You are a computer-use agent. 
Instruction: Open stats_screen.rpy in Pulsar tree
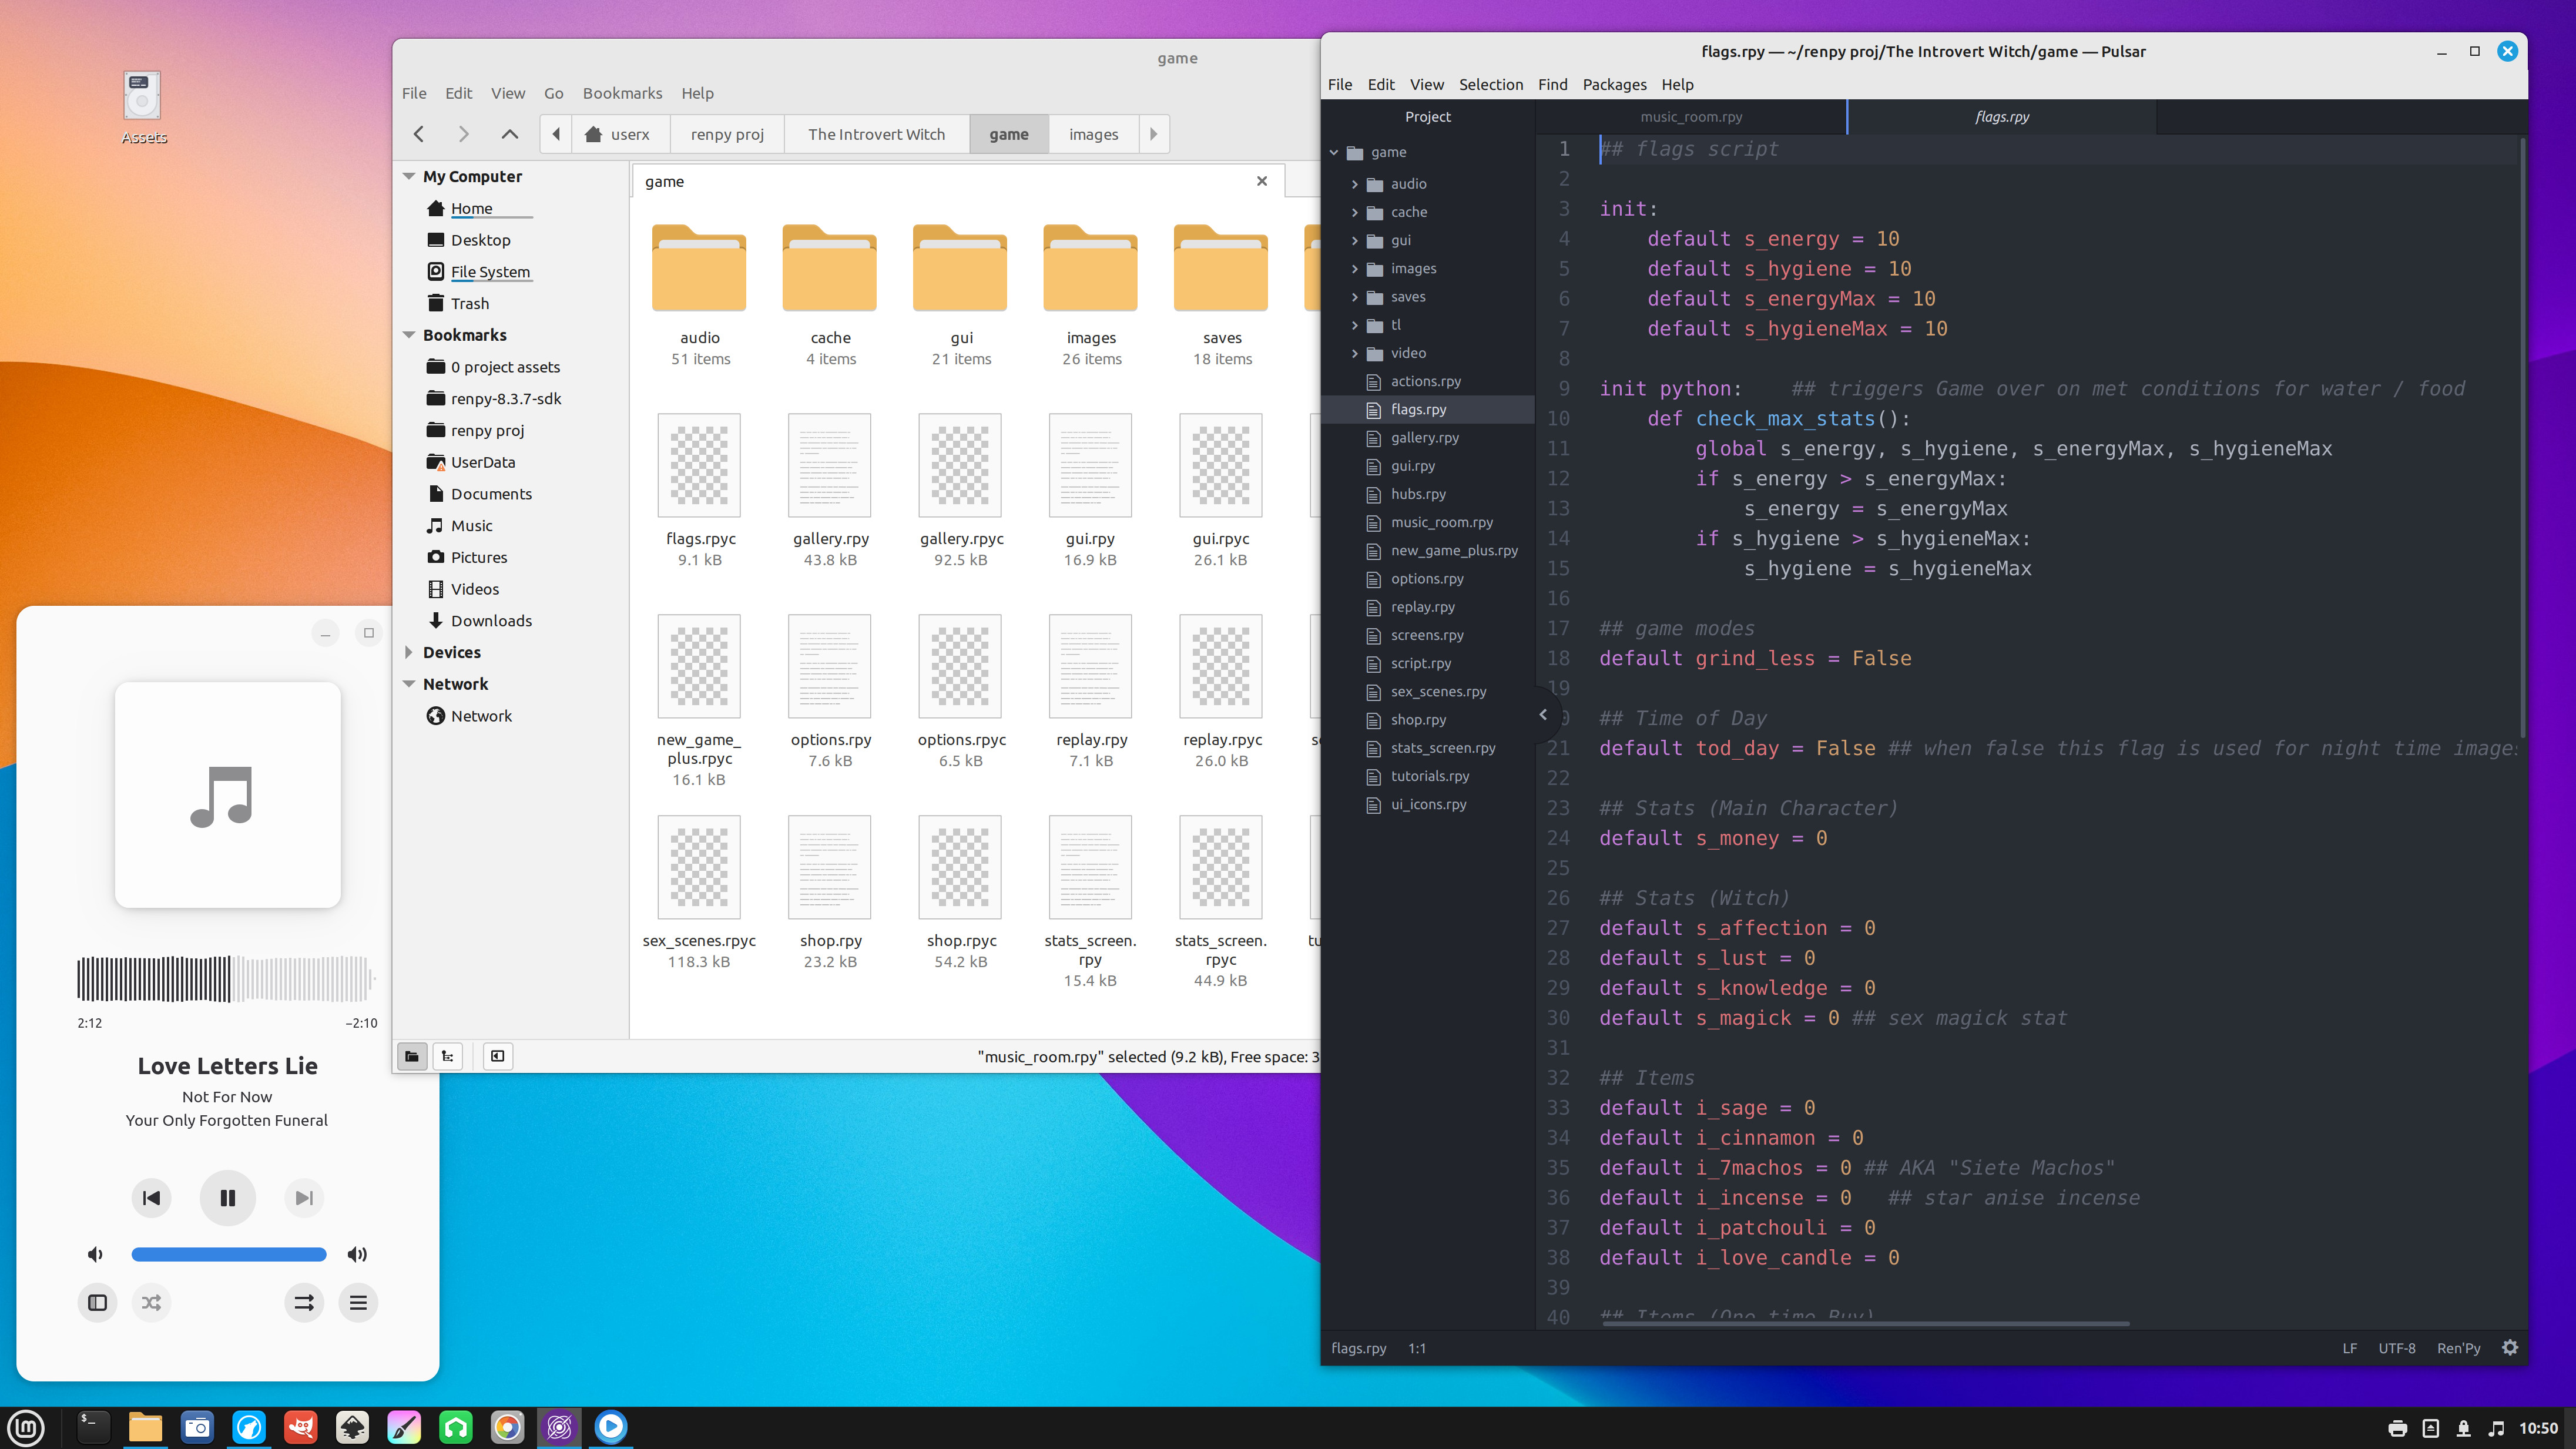click(x=1442, y=747)
